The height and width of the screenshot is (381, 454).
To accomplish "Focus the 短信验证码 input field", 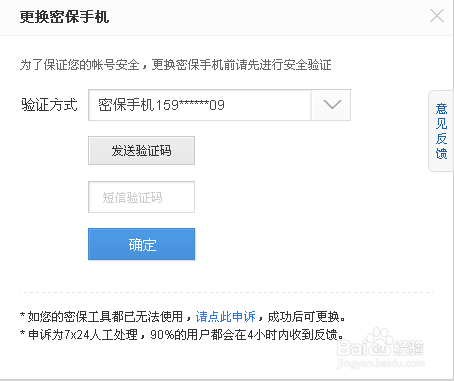I will coord(141,197).
